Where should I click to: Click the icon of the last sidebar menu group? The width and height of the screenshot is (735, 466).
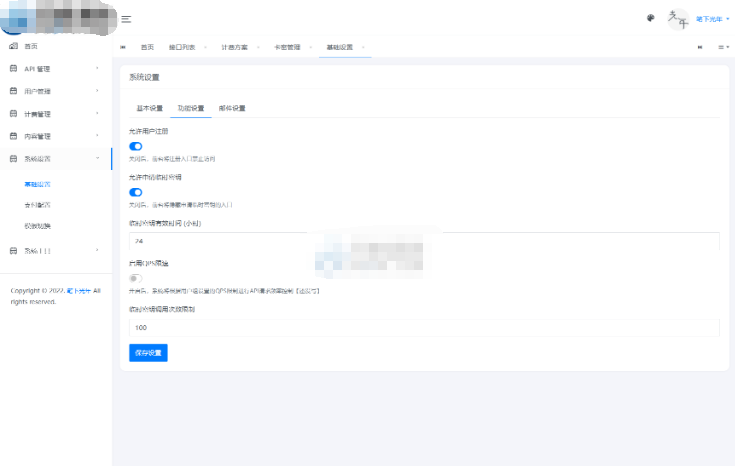(14, 251)
